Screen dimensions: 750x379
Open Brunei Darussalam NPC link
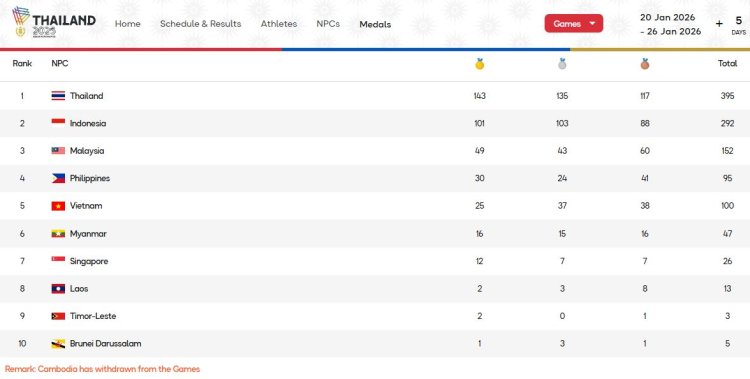(106, 344)
